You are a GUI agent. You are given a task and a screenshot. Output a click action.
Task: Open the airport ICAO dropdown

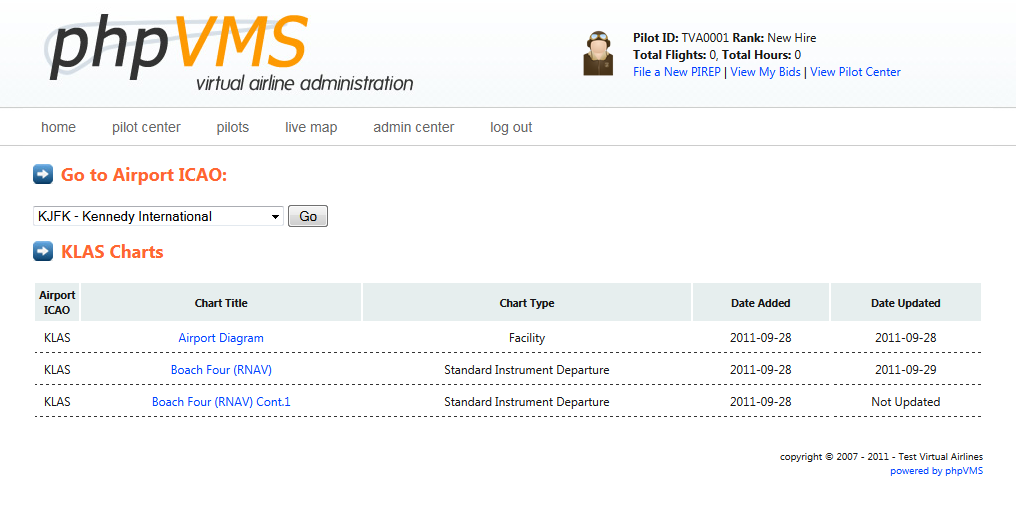coord(158,217)
